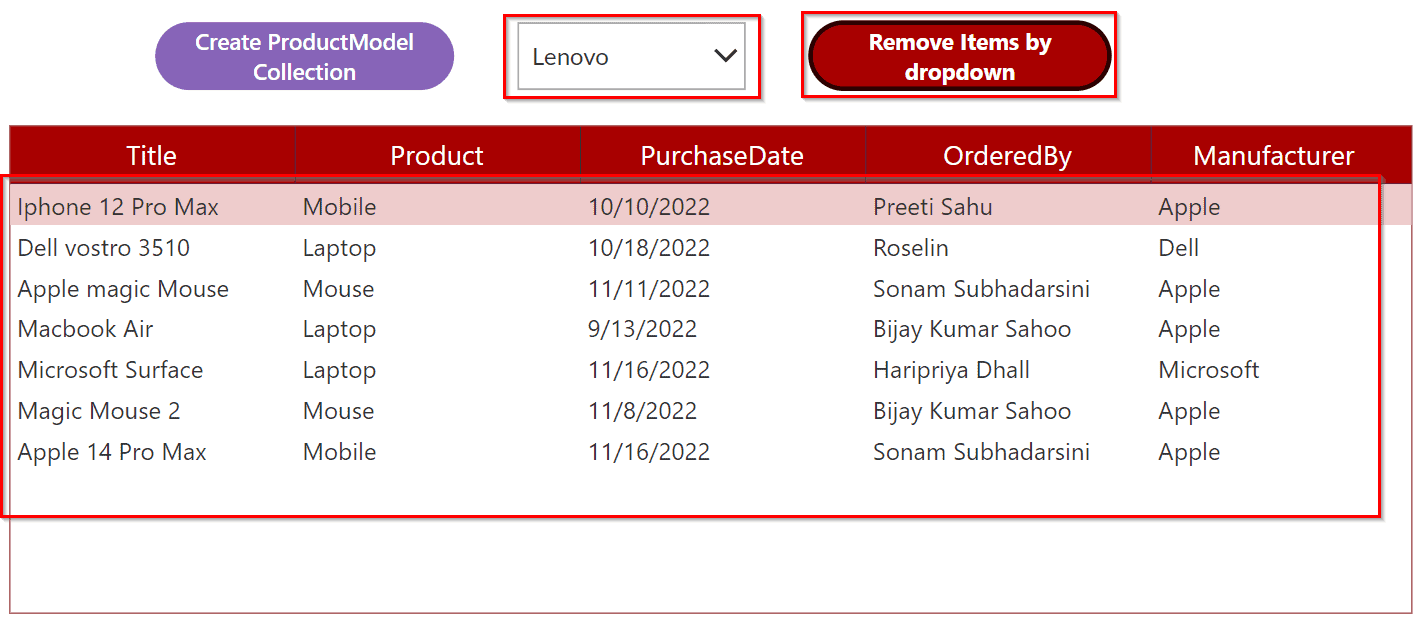Click the Title column header
Screen dimensions: 1422x630
(152, 155)
